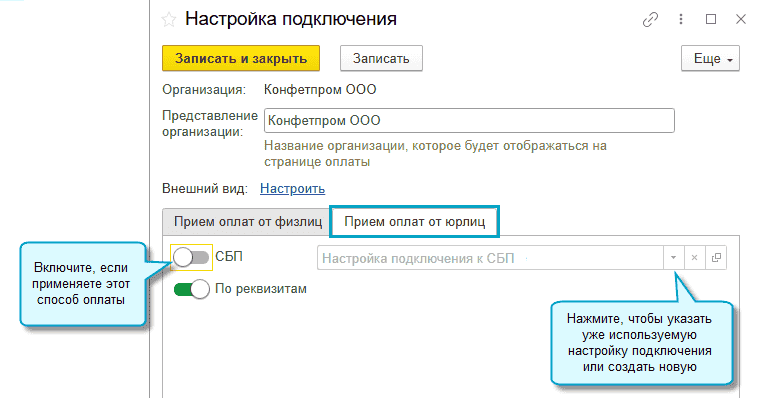
Task: Copy link to this form via chain icon
Action: [x=650, y=19]
